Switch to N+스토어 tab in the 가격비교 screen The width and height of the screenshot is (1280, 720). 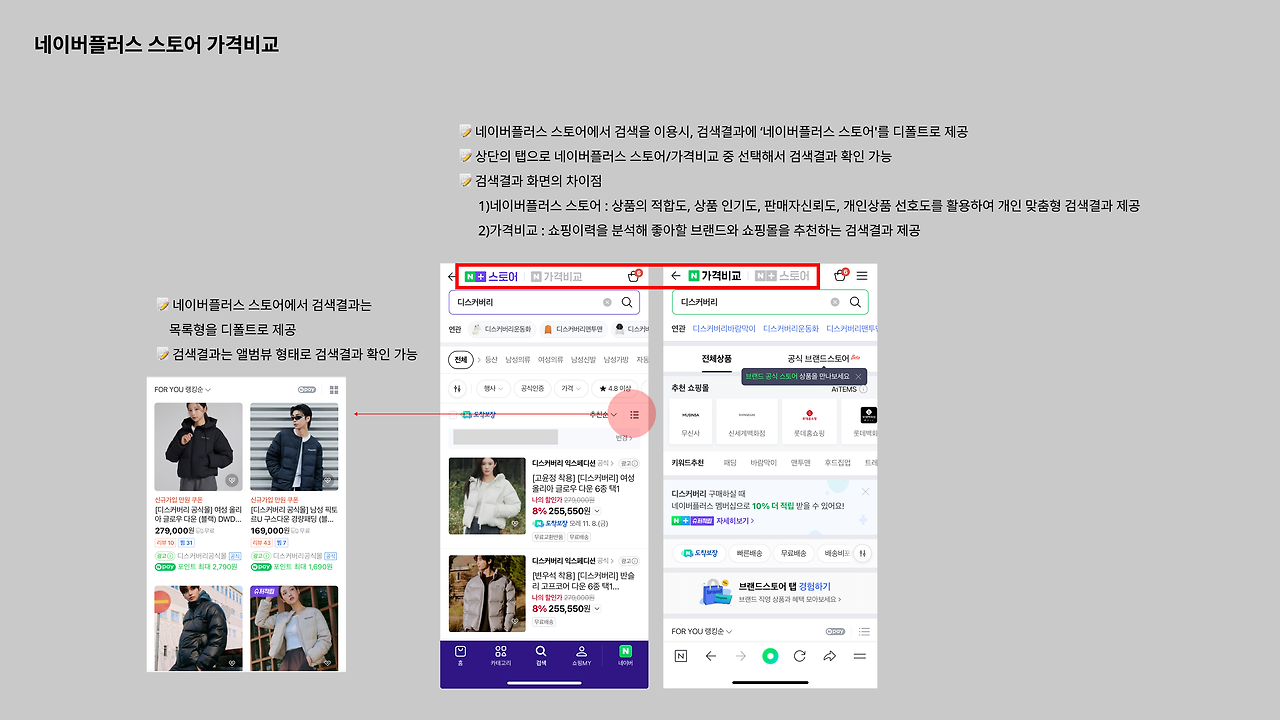(783, 276)
